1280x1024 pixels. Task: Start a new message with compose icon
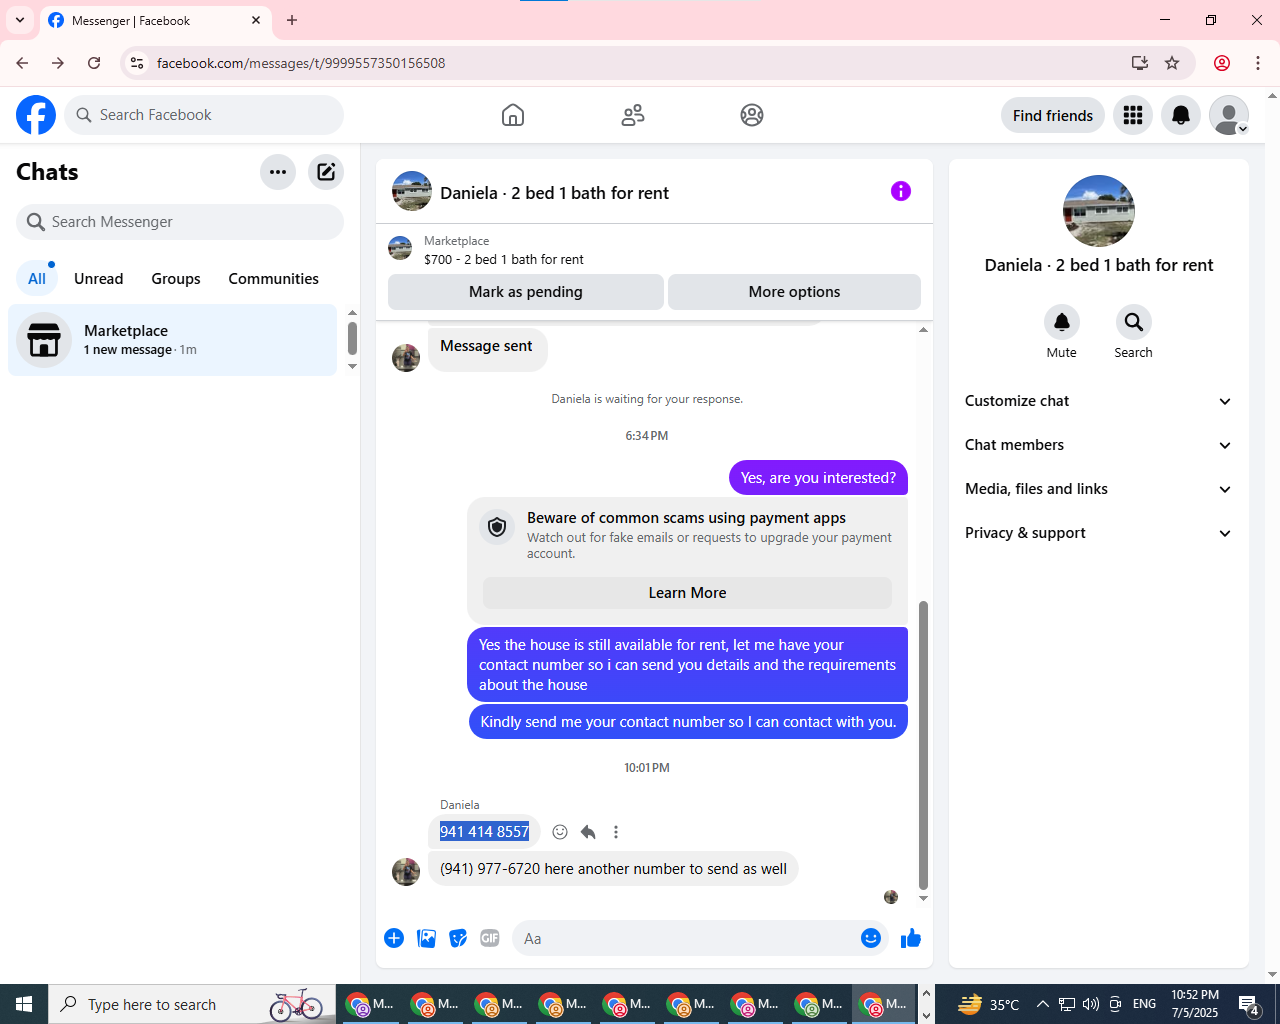326,172
